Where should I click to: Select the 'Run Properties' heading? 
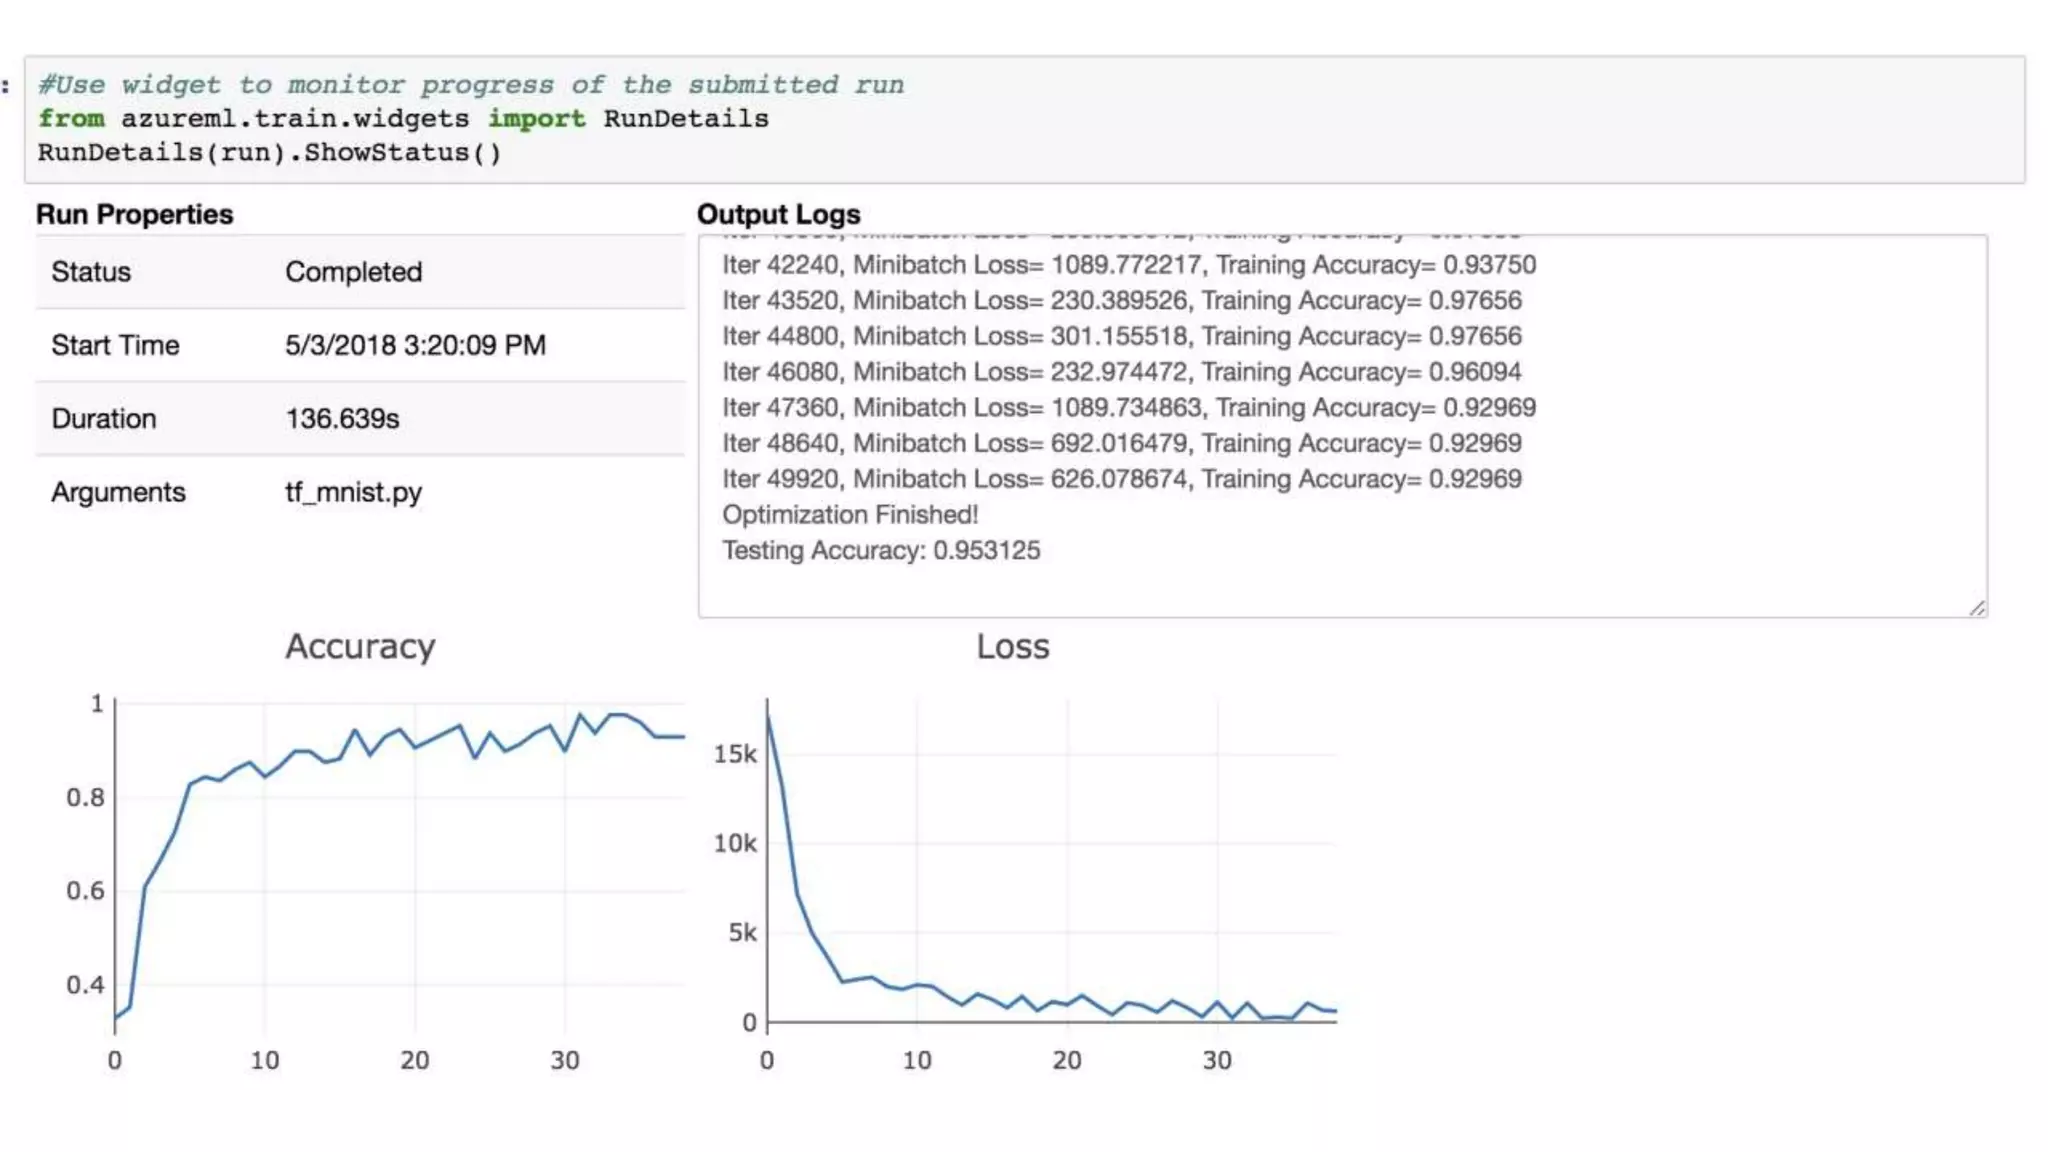pyautogui.click(x=134, y=214)
